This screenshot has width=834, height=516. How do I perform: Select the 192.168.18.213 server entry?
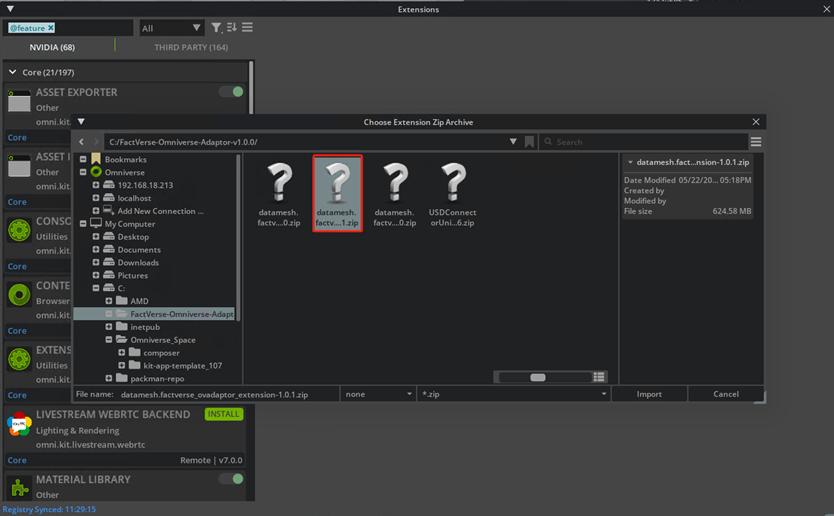tap(145, 185)
